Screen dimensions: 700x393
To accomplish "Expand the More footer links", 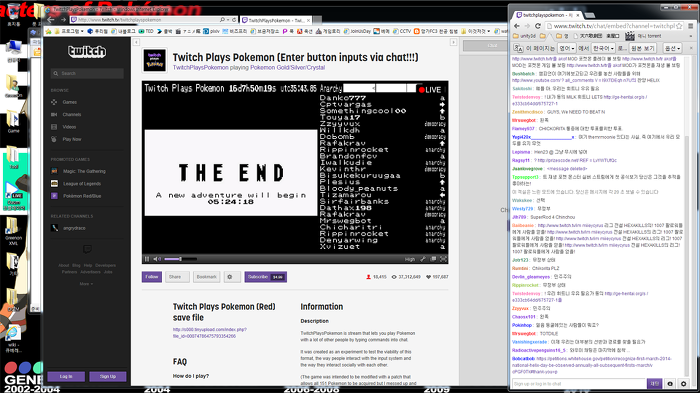I will 86,284.
